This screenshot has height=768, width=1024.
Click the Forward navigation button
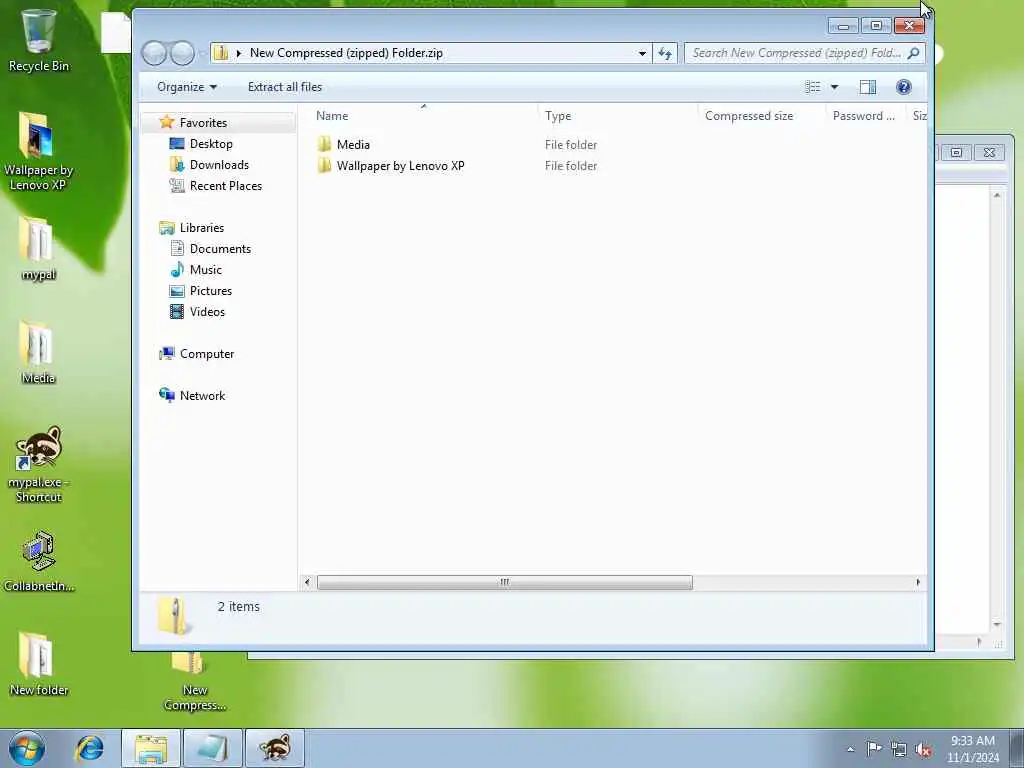pos(182,53)
